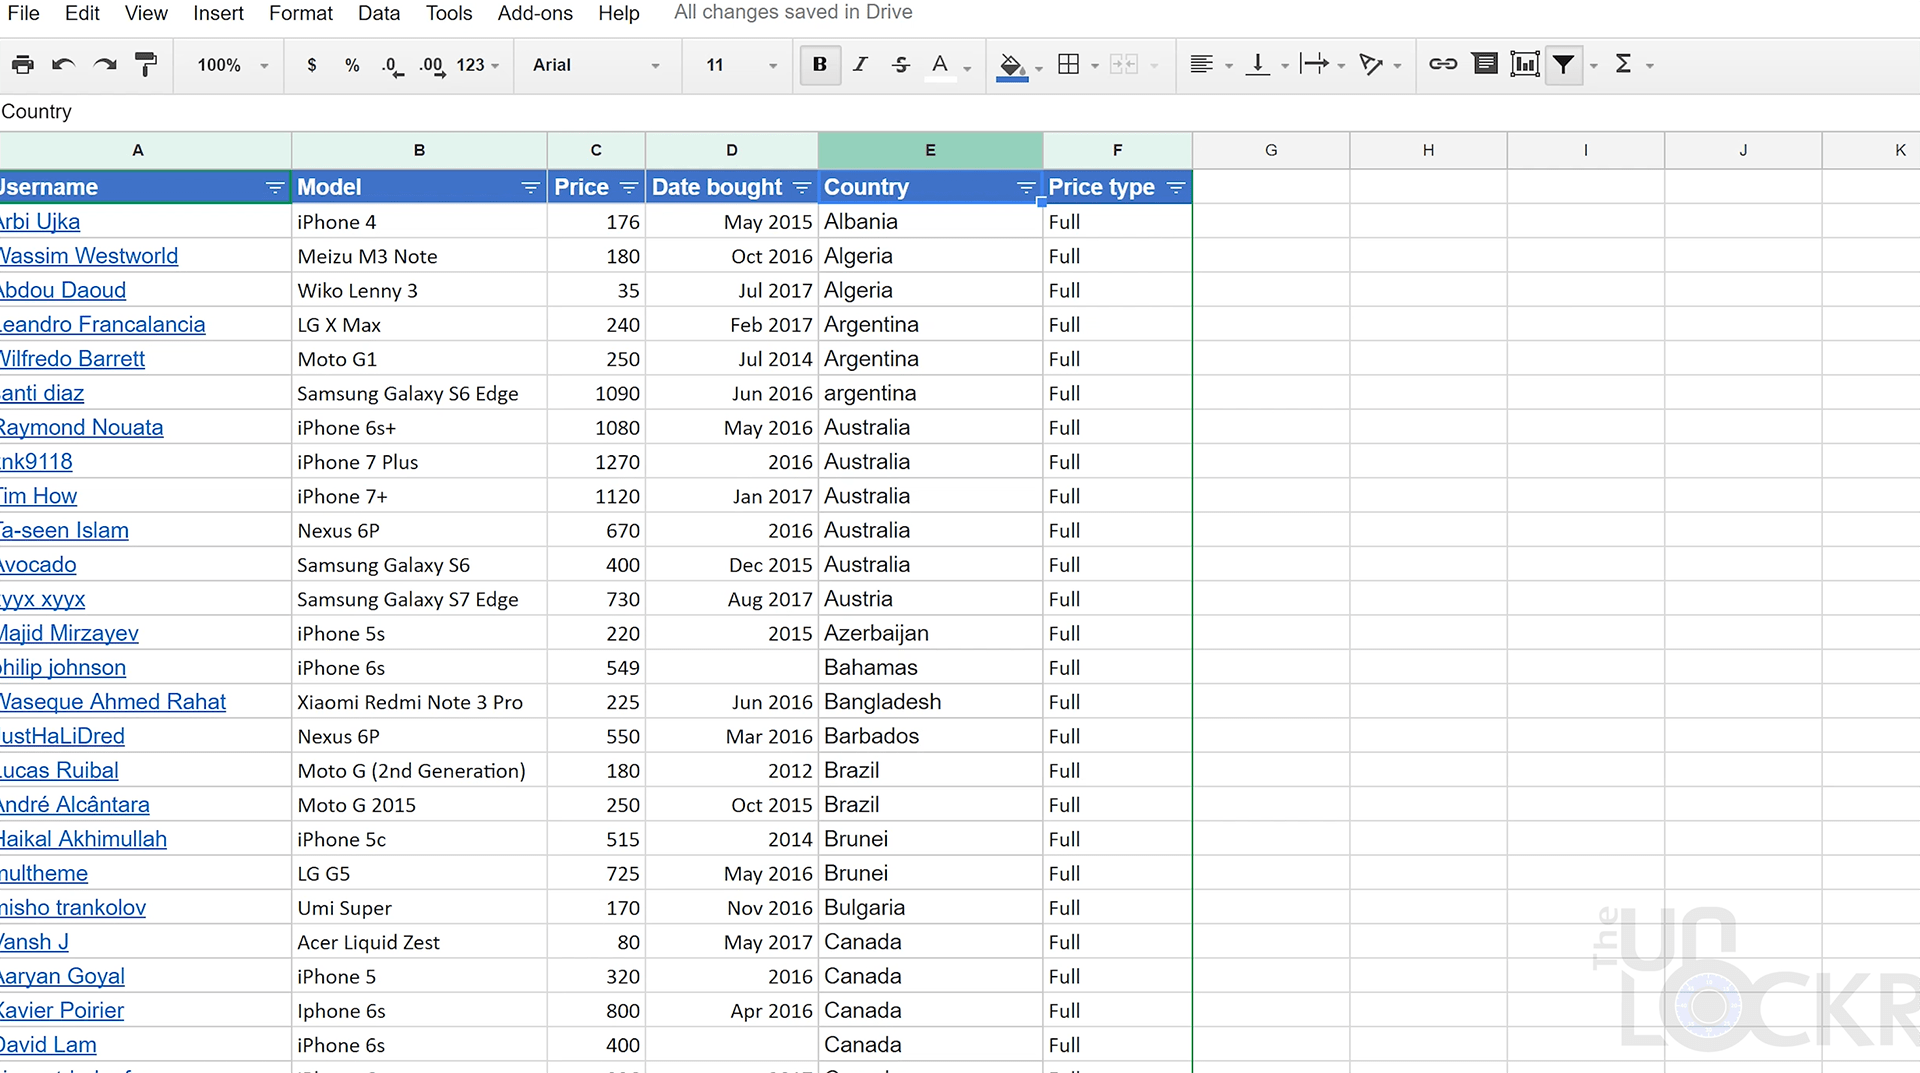Decrease decimal places

coord(393,66)
